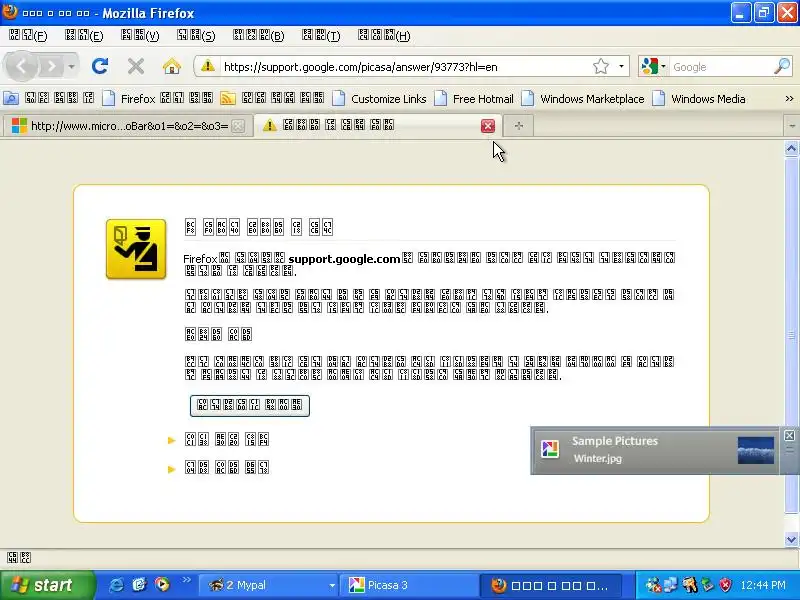The height and width of the screenshot is (600, 800).
Task: Open the File (F) menu
Action: pyautogui.click(x=28, y=36)
